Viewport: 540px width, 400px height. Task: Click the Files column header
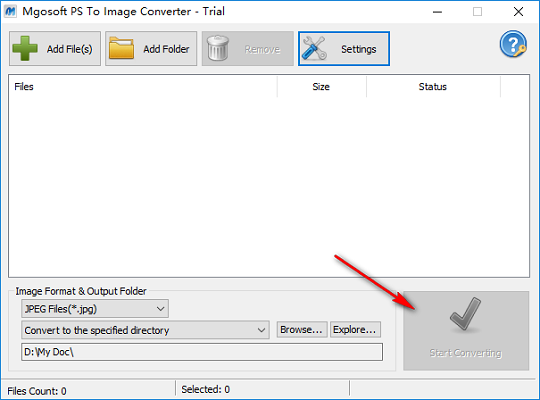point(143,87)
